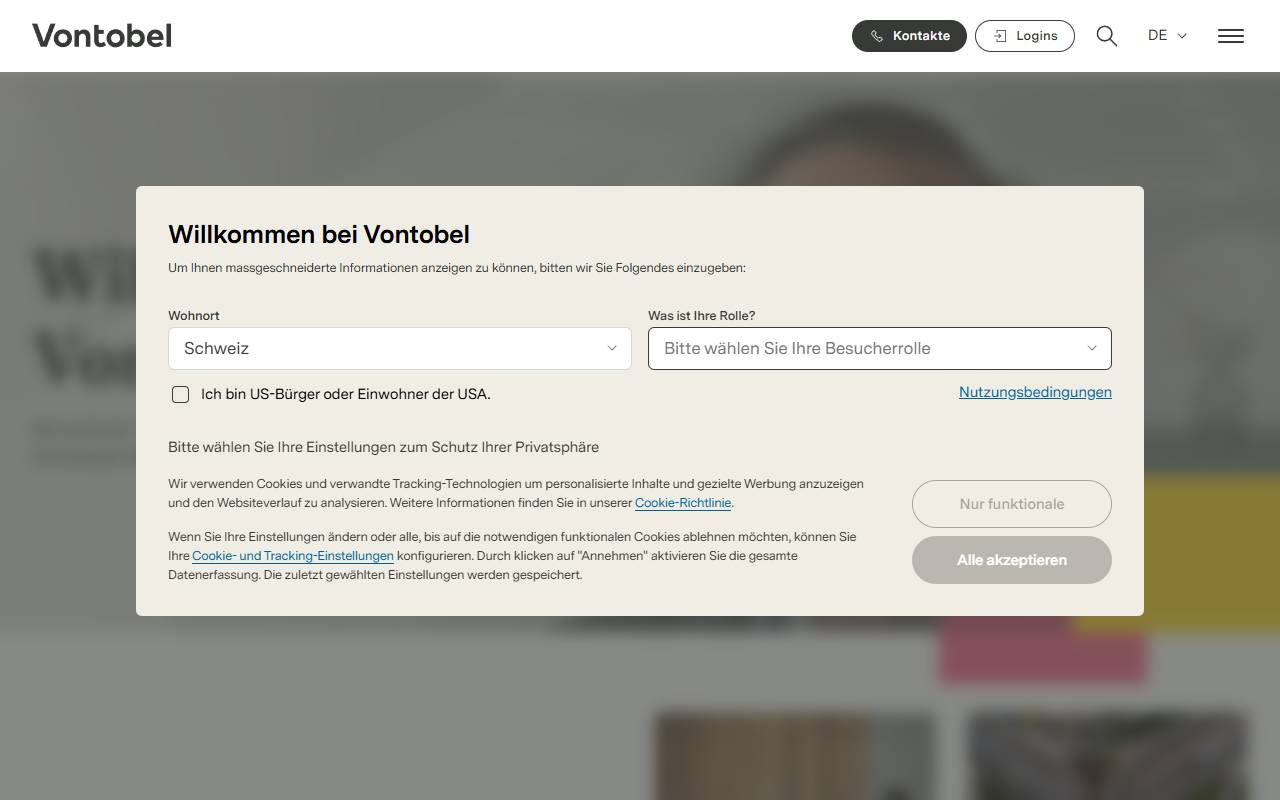This screenshot has height=800, width=1280.
Task: Open the Cookie-Richtlinie link
Action: click(683, 503)
